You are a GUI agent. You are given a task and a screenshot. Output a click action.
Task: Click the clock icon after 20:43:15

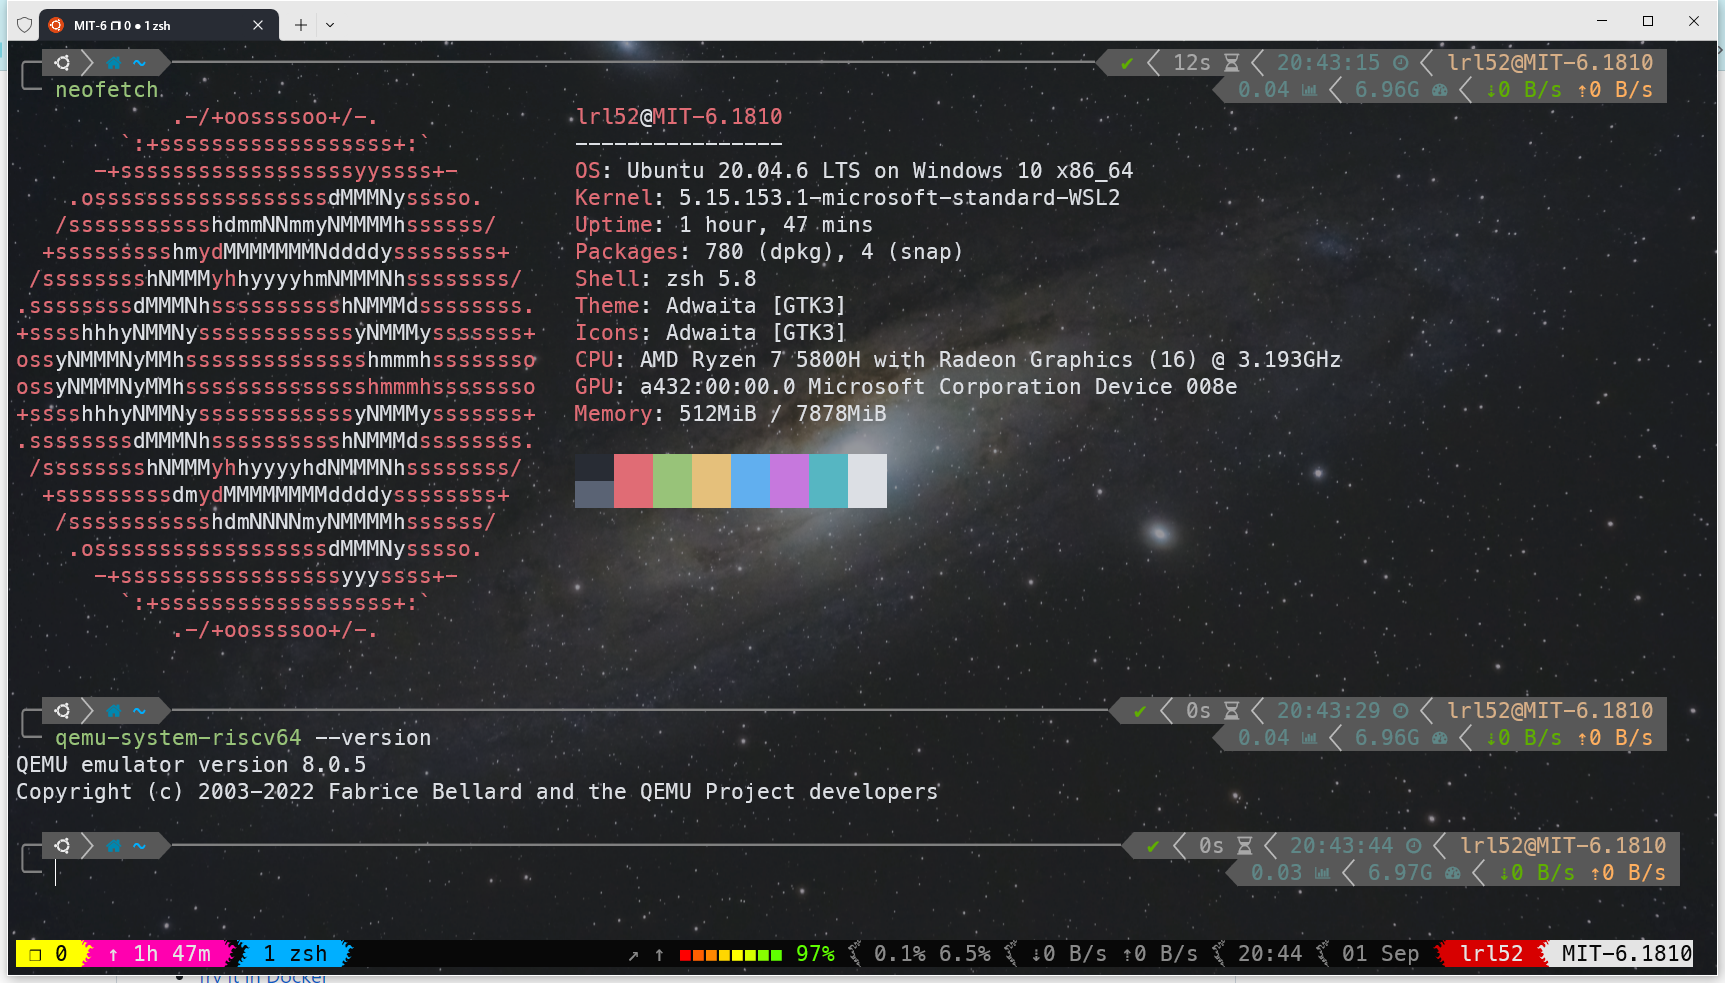(x=1400, y=63)
